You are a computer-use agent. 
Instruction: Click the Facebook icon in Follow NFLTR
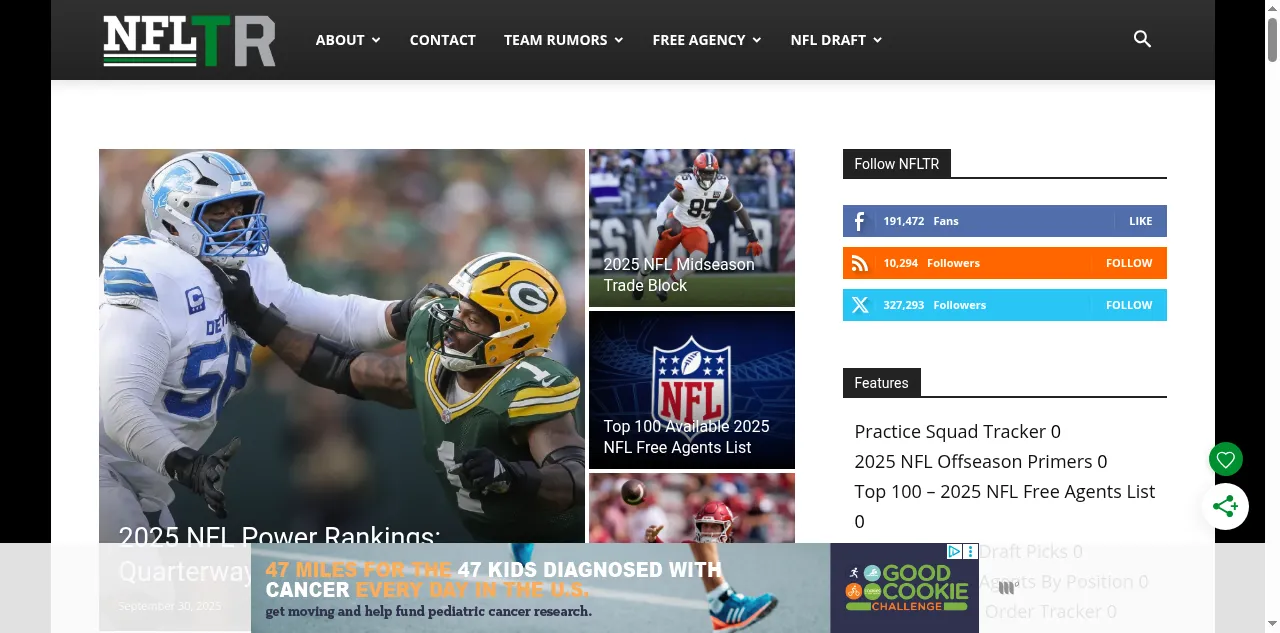859,221
